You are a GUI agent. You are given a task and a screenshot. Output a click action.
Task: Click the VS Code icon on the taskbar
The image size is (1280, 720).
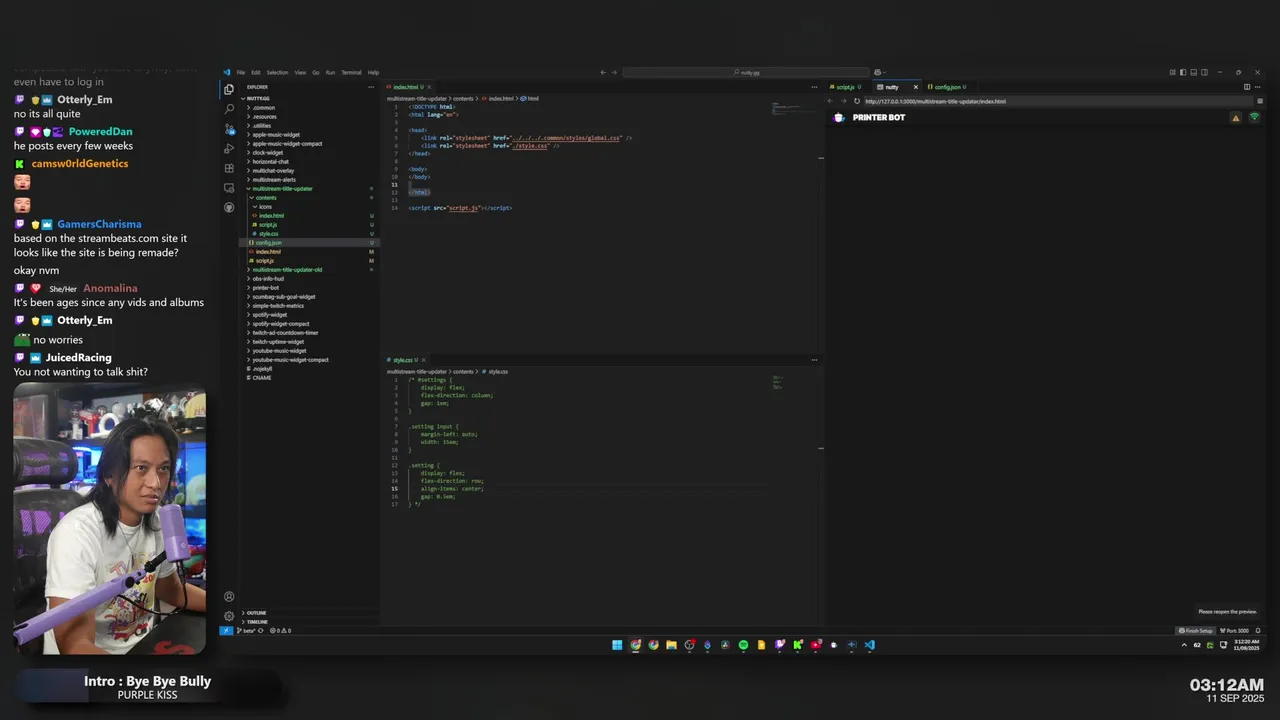pos(869,645)
